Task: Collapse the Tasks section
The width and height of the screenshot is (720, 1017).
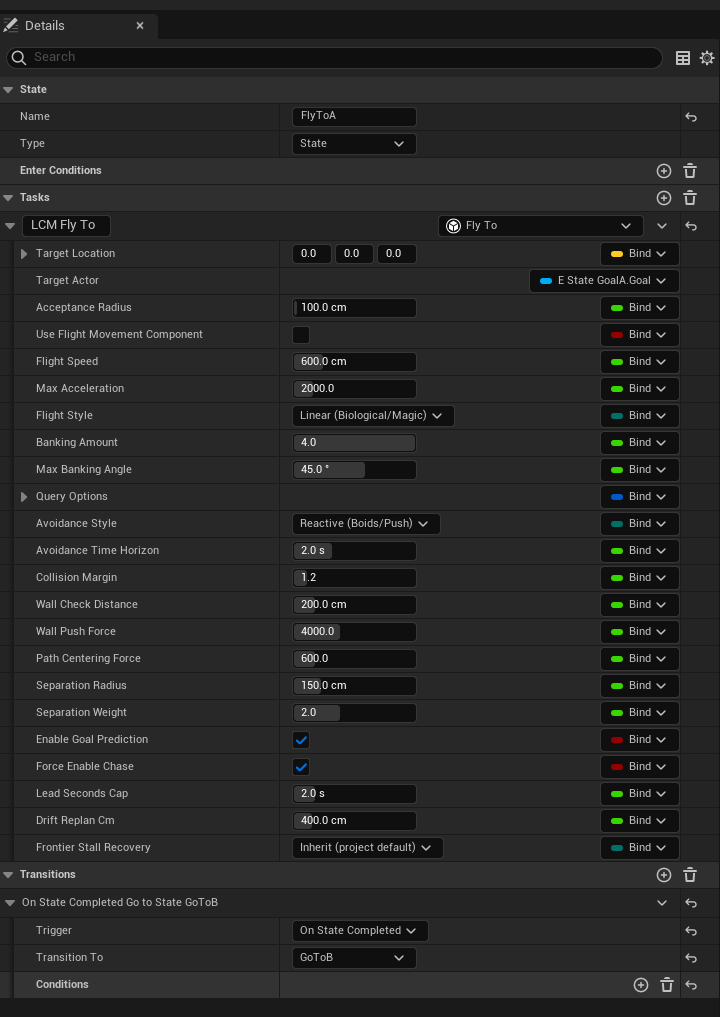Action: 8,198
